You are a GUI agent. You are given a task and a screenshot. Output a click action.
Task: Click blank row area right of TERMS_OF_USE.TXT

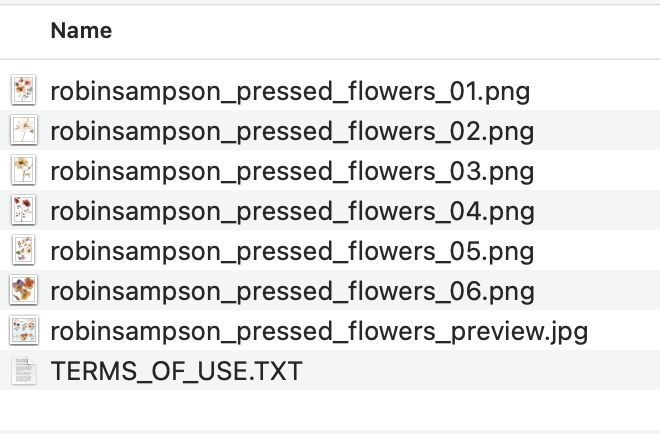(x=480, y=372)
